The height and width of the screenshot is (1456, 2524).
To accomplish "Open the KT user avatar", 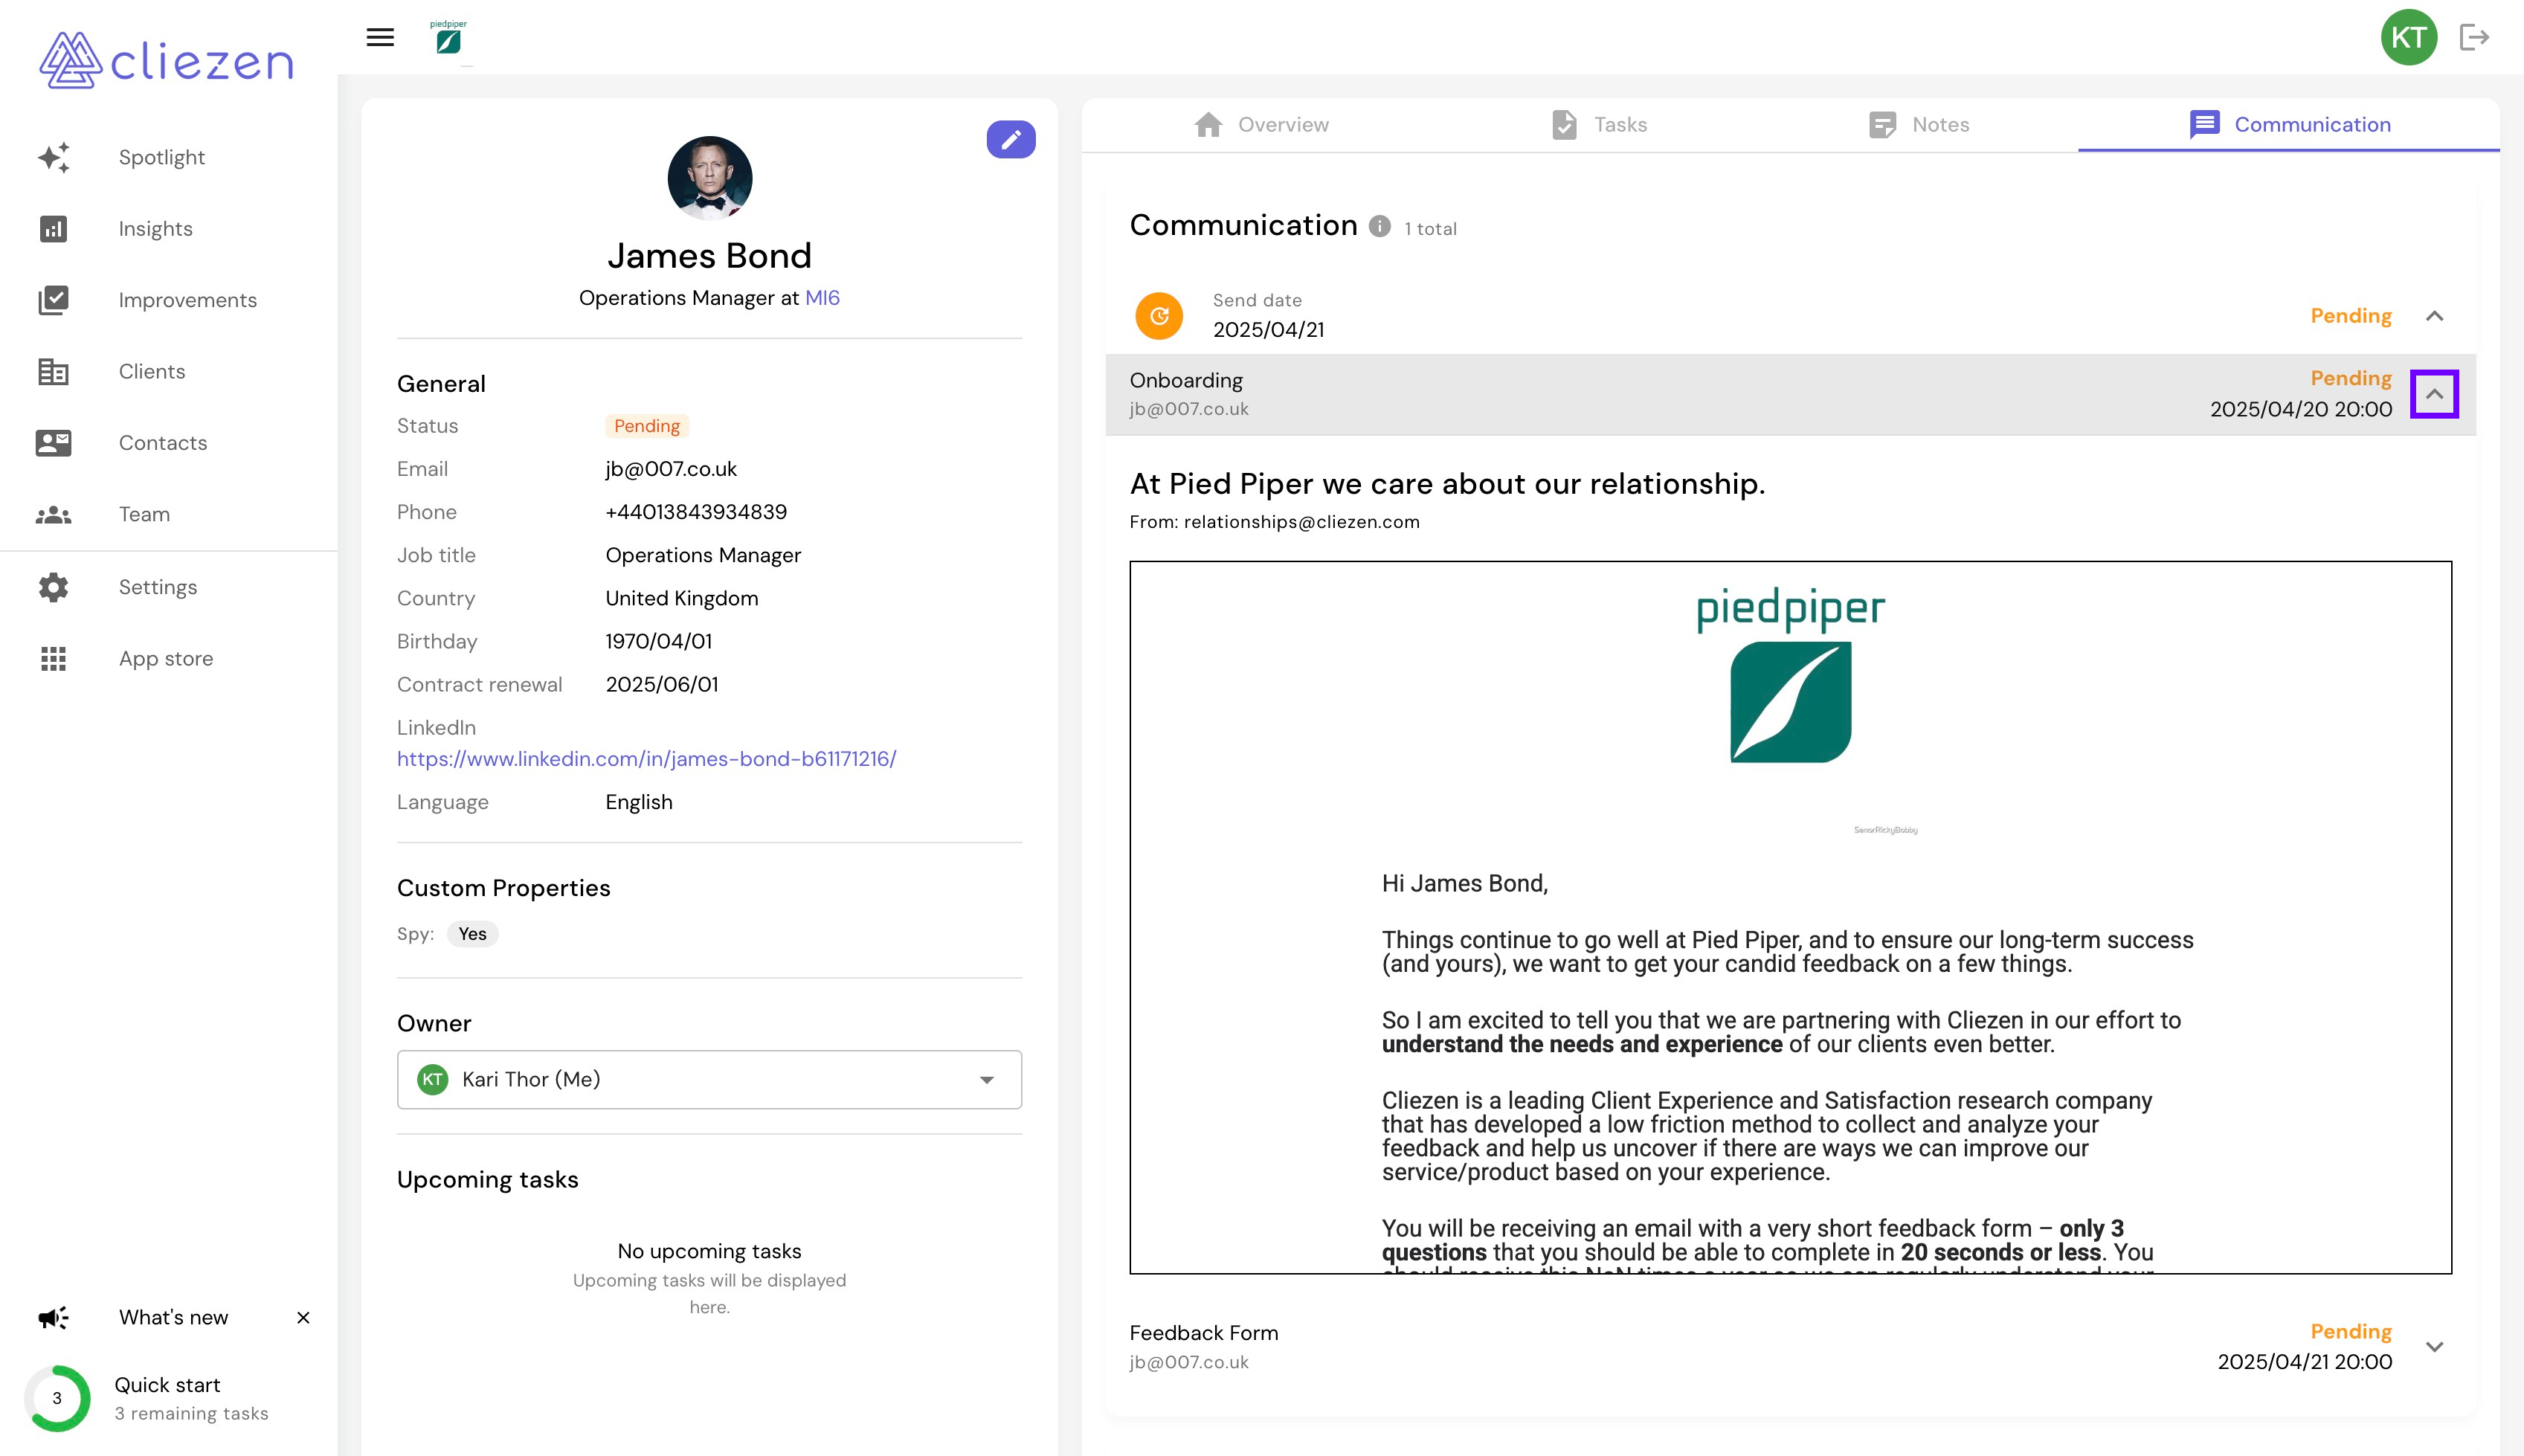I will 2408,37.
